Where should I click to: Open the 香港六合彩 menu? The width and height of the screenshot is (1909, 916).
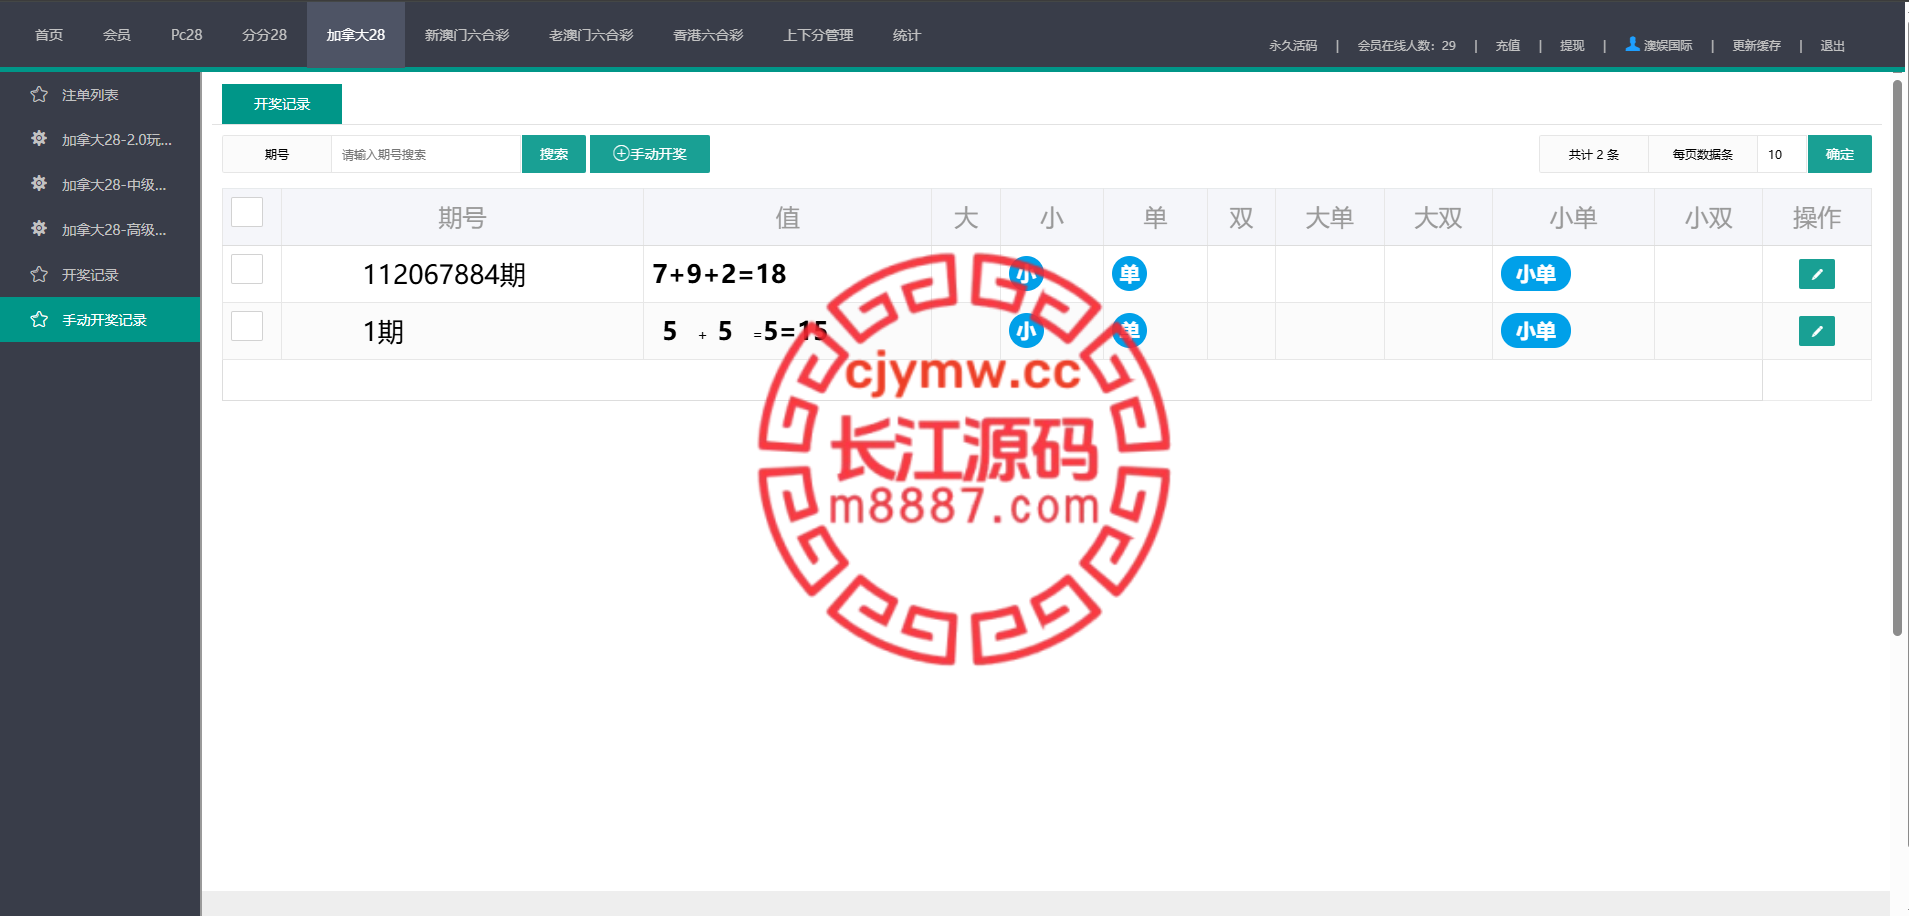pos(708,35)
